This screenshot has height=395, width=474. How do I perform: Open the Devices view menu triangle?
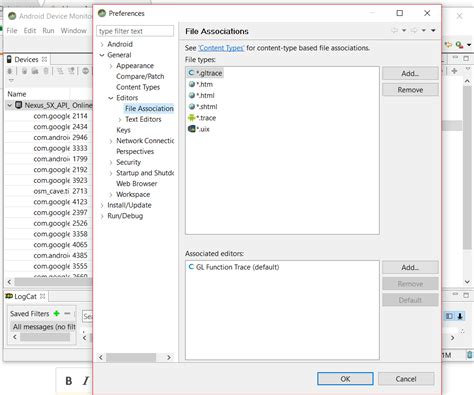coord(11,81)
